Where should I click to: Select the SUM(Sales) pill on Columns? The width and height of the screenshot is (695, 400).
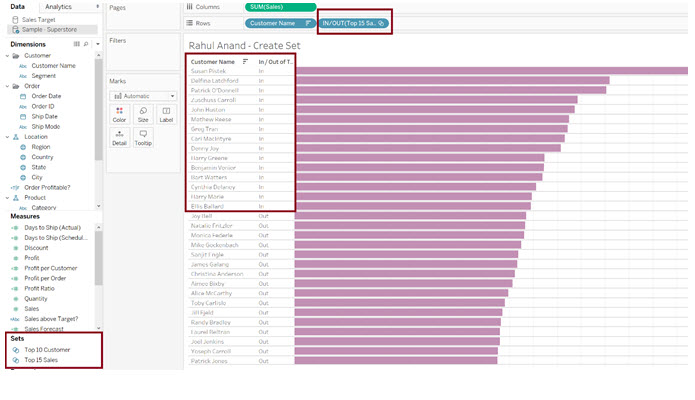pos(281,7)
